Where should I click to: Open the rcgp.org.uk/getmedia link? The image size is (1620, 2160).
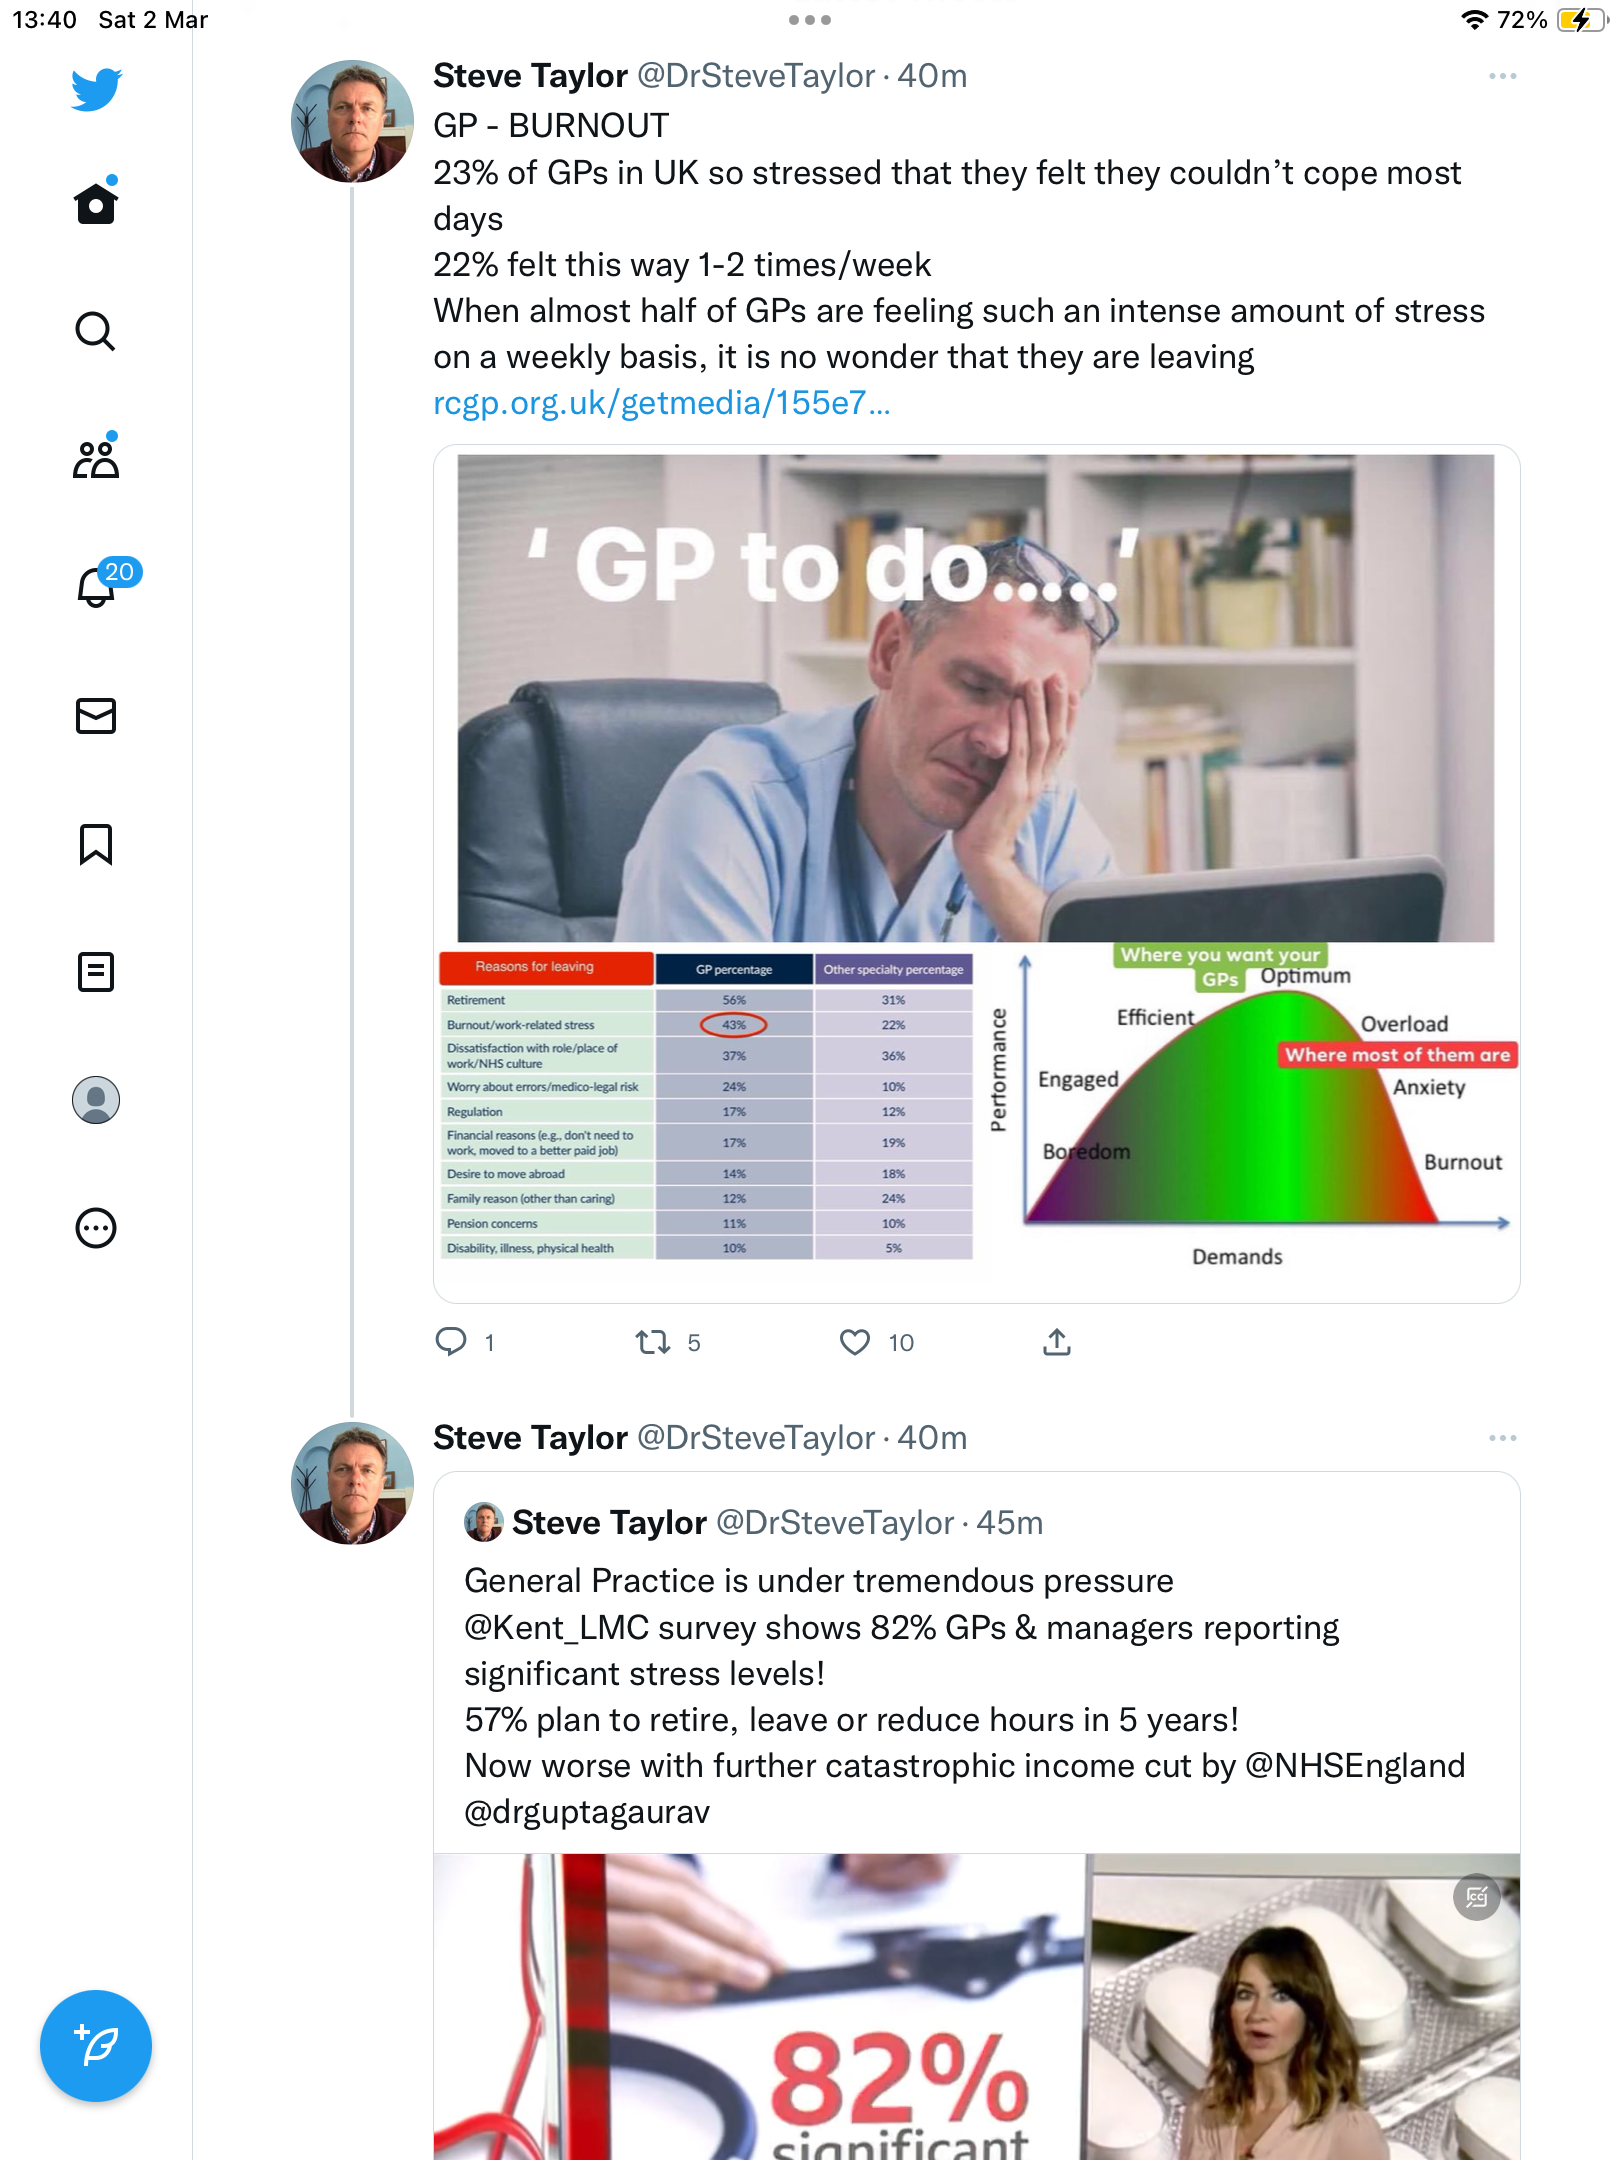click(x=661, y=403)
